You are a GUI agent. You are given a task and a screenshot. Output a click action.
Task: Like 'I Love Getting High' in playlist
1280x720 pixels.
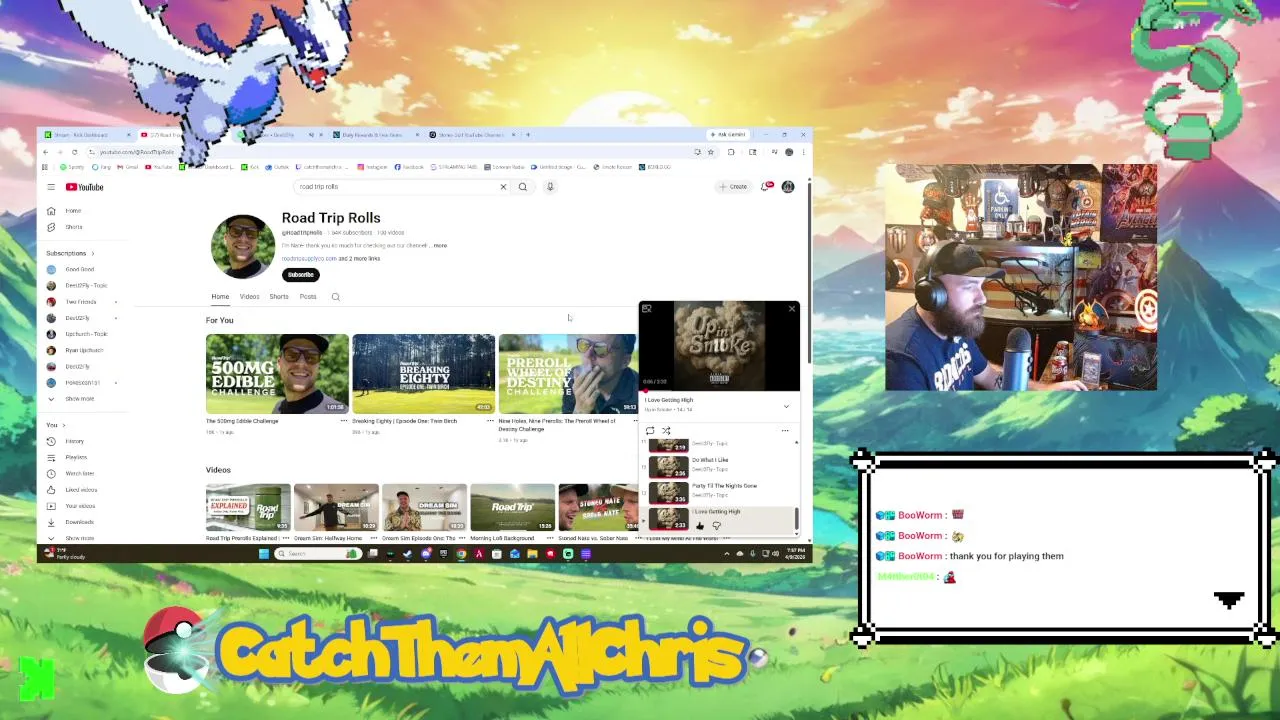coord(700,525)
